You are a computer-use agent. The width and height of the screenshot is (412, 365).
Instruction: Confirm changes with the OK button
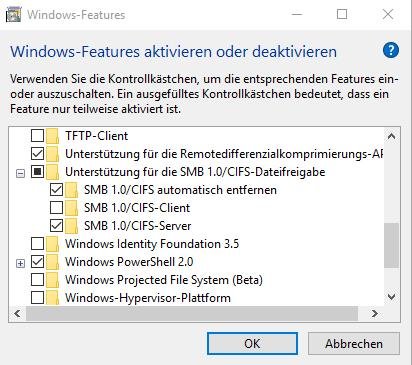pyautogui.click(x=252, y=344)
